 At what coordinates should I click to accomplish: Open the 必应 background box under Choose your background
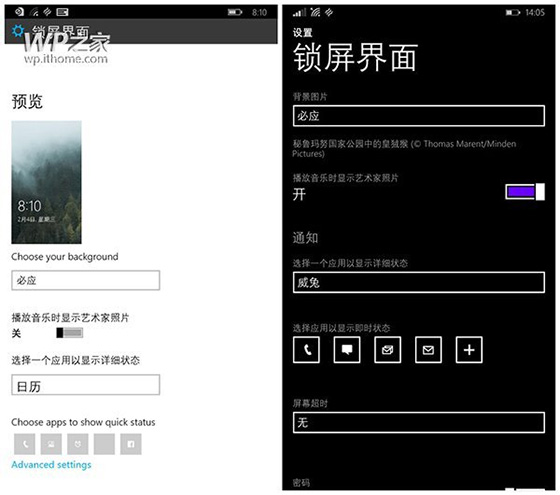pos(85,280)
